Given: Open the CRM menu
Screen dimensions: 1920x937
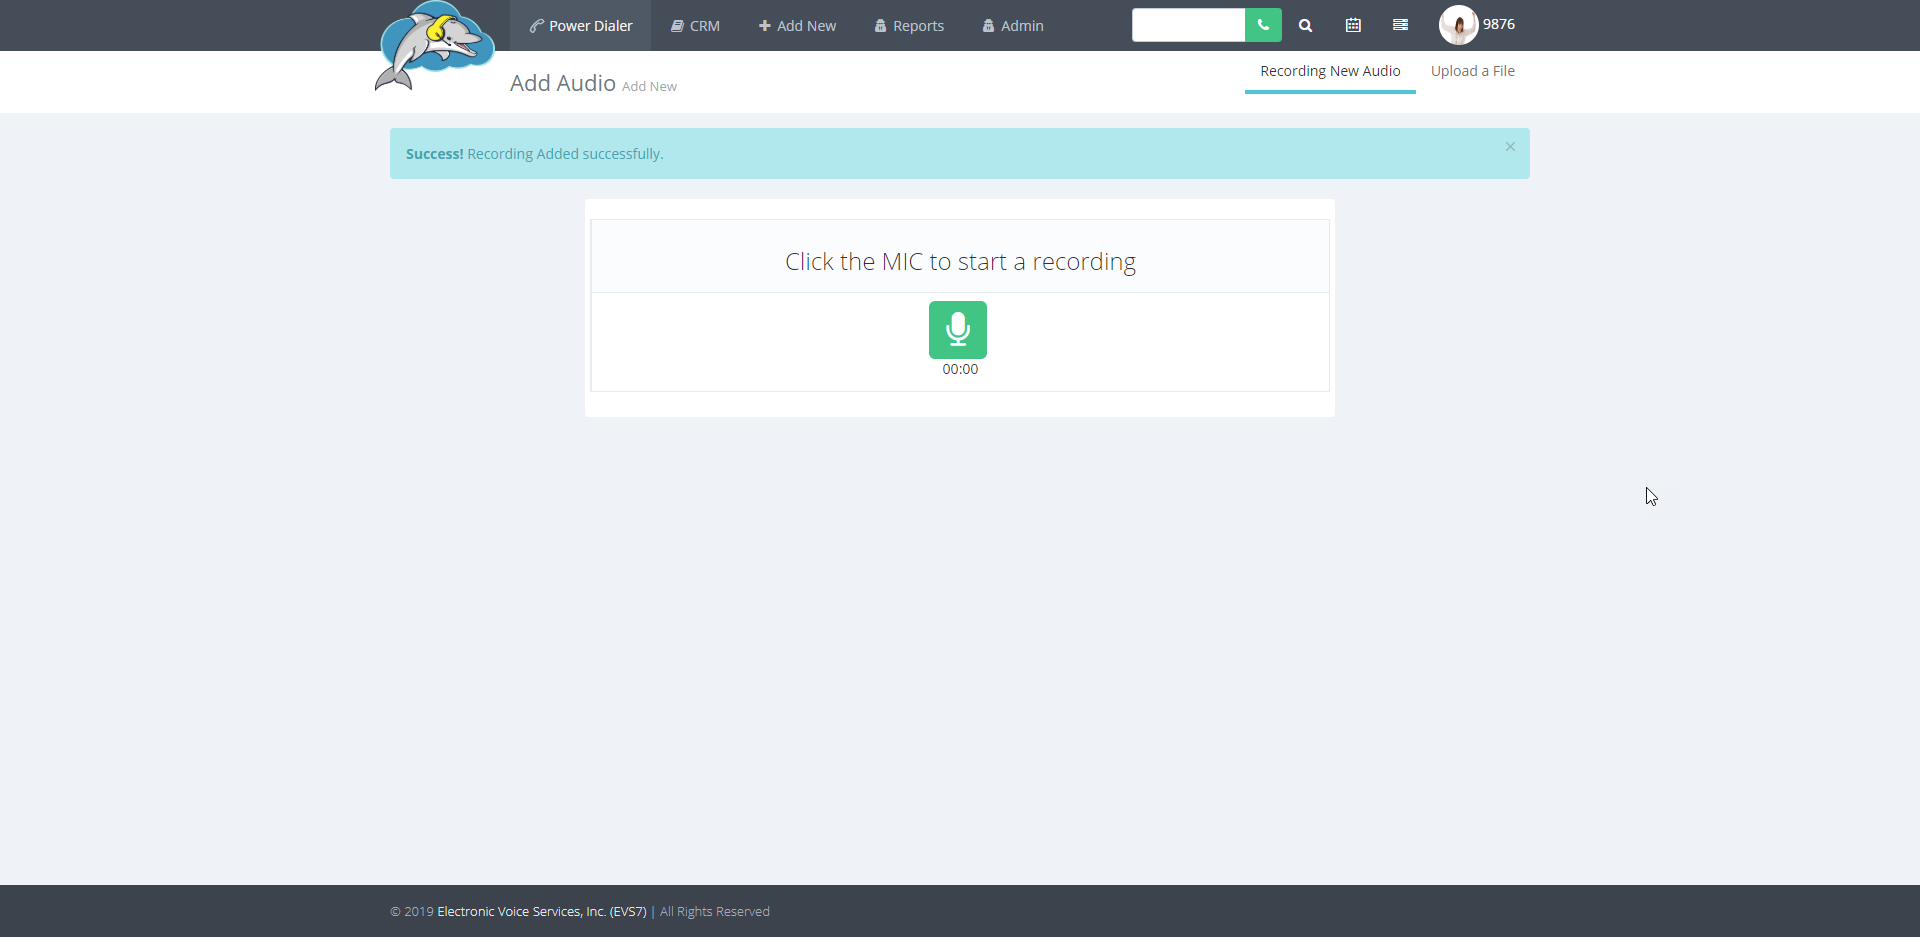Looking at the screenshot, I should click(x=695, y=26).
